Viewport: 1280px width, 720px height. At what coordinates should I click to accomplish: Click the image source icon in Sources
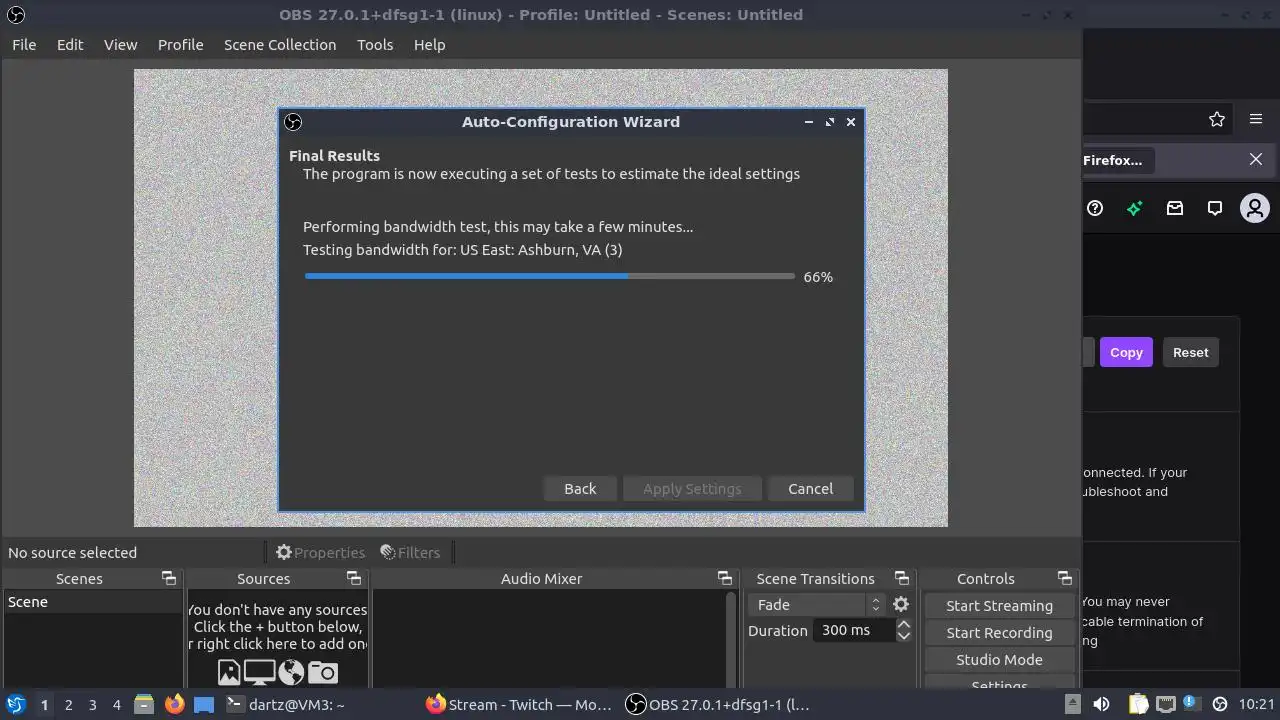click(x=229, y=672)
